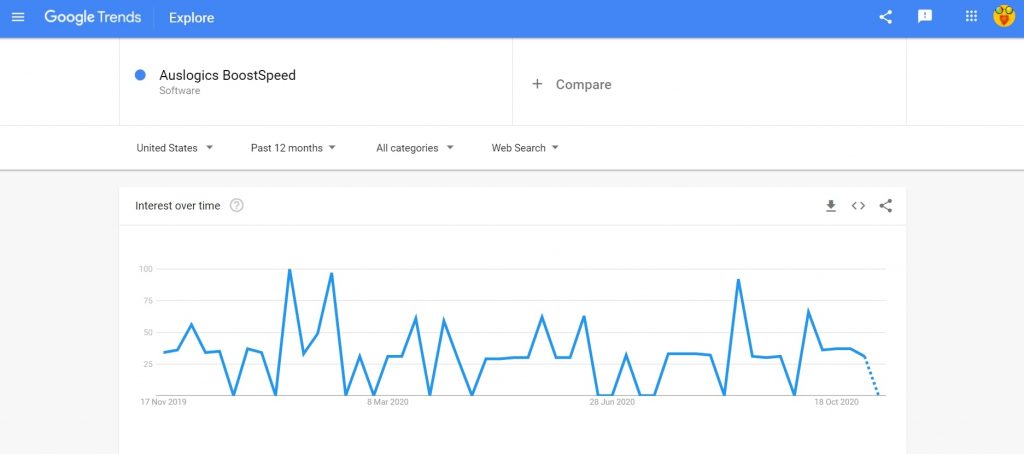Share the Interest over time chart

pyautogui.click(x=886, y=206)
